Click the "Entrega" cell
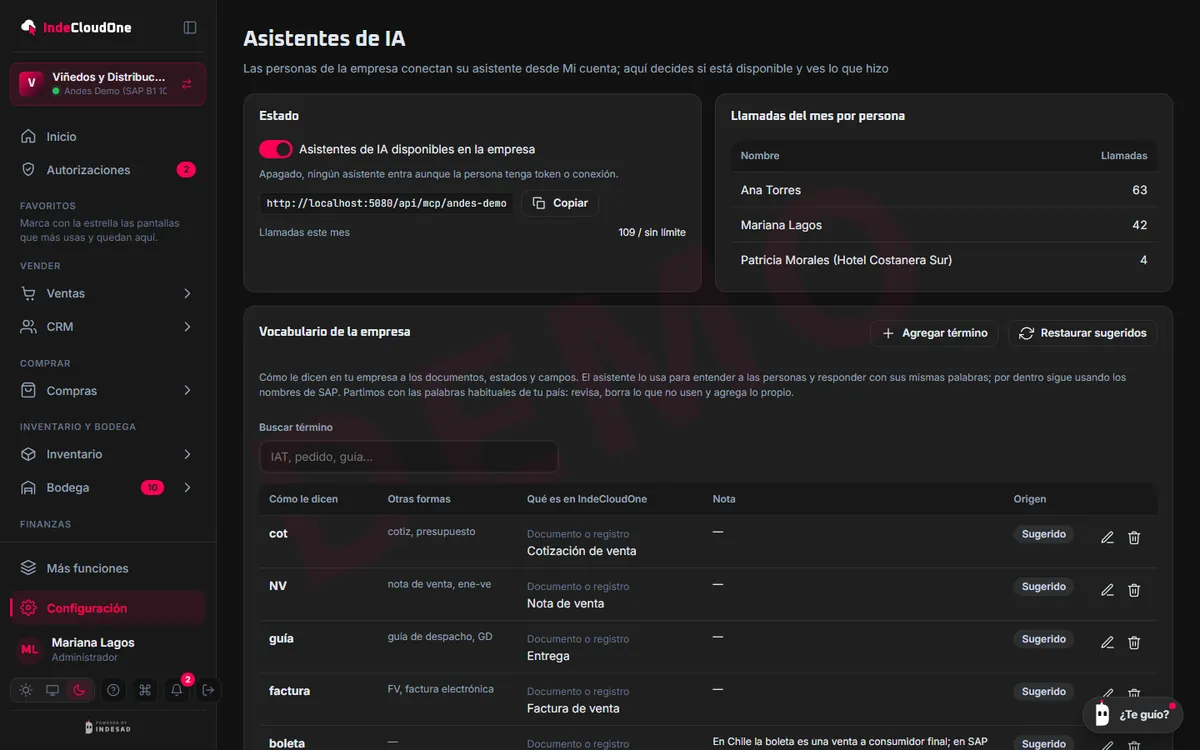 (548, 656)
